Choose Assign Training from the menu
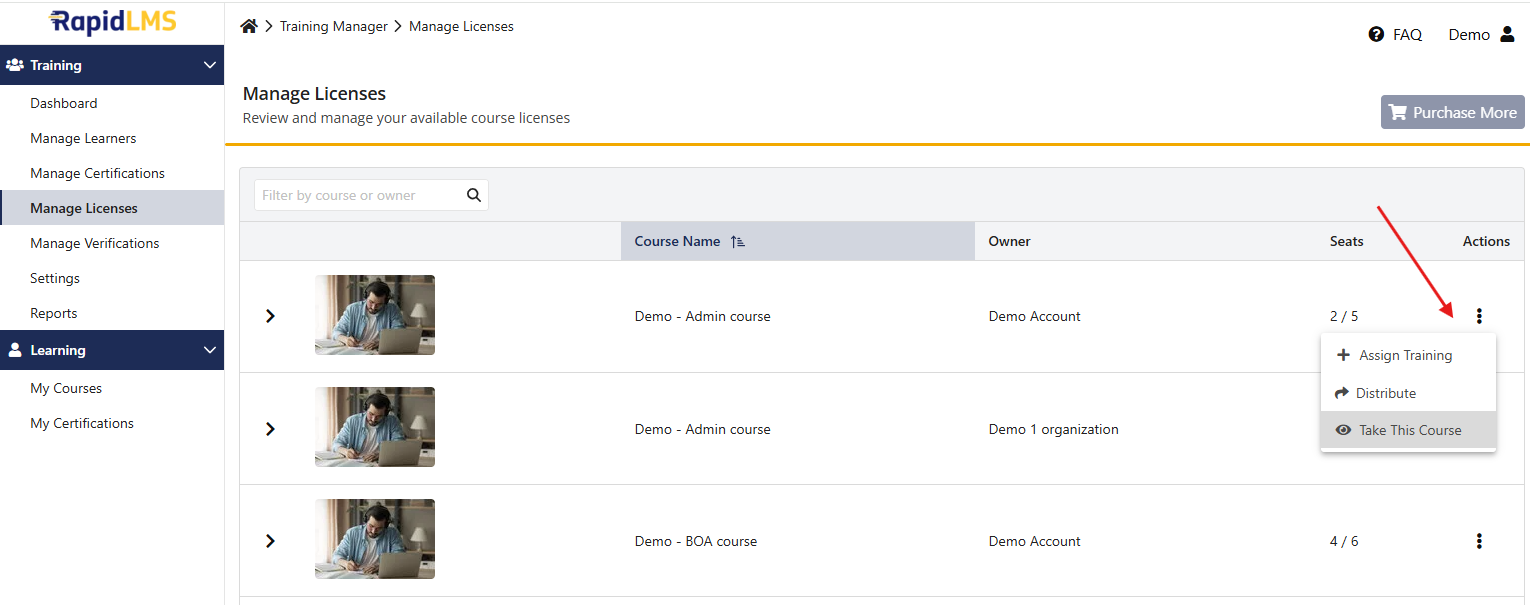The width and height of the screenshot is (1530, 605). tap(1408, 355)
